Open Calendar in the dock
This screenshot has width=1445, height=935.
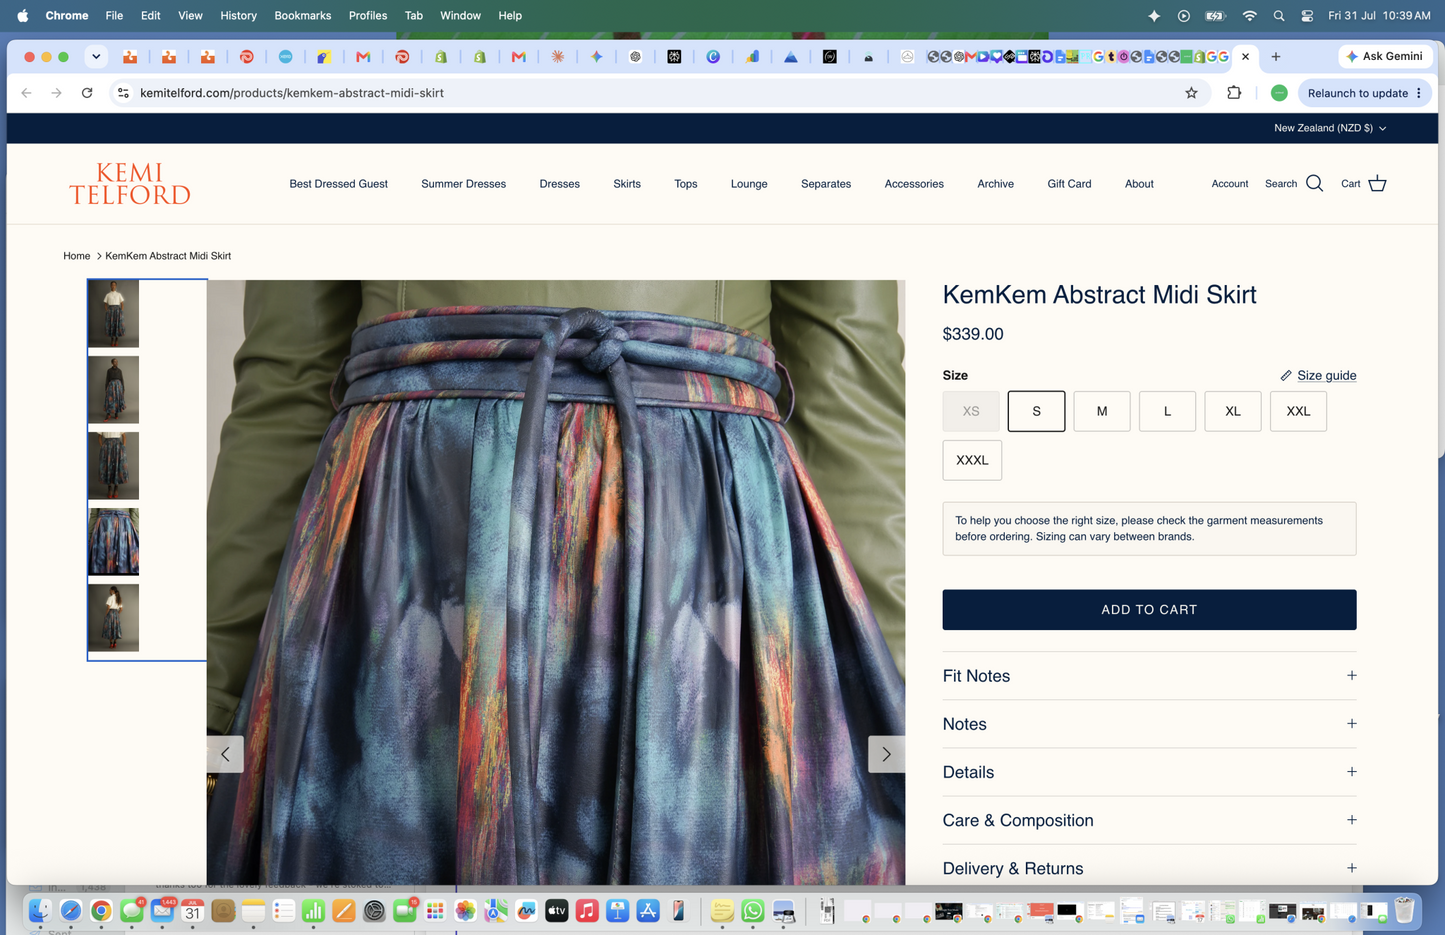192,911
